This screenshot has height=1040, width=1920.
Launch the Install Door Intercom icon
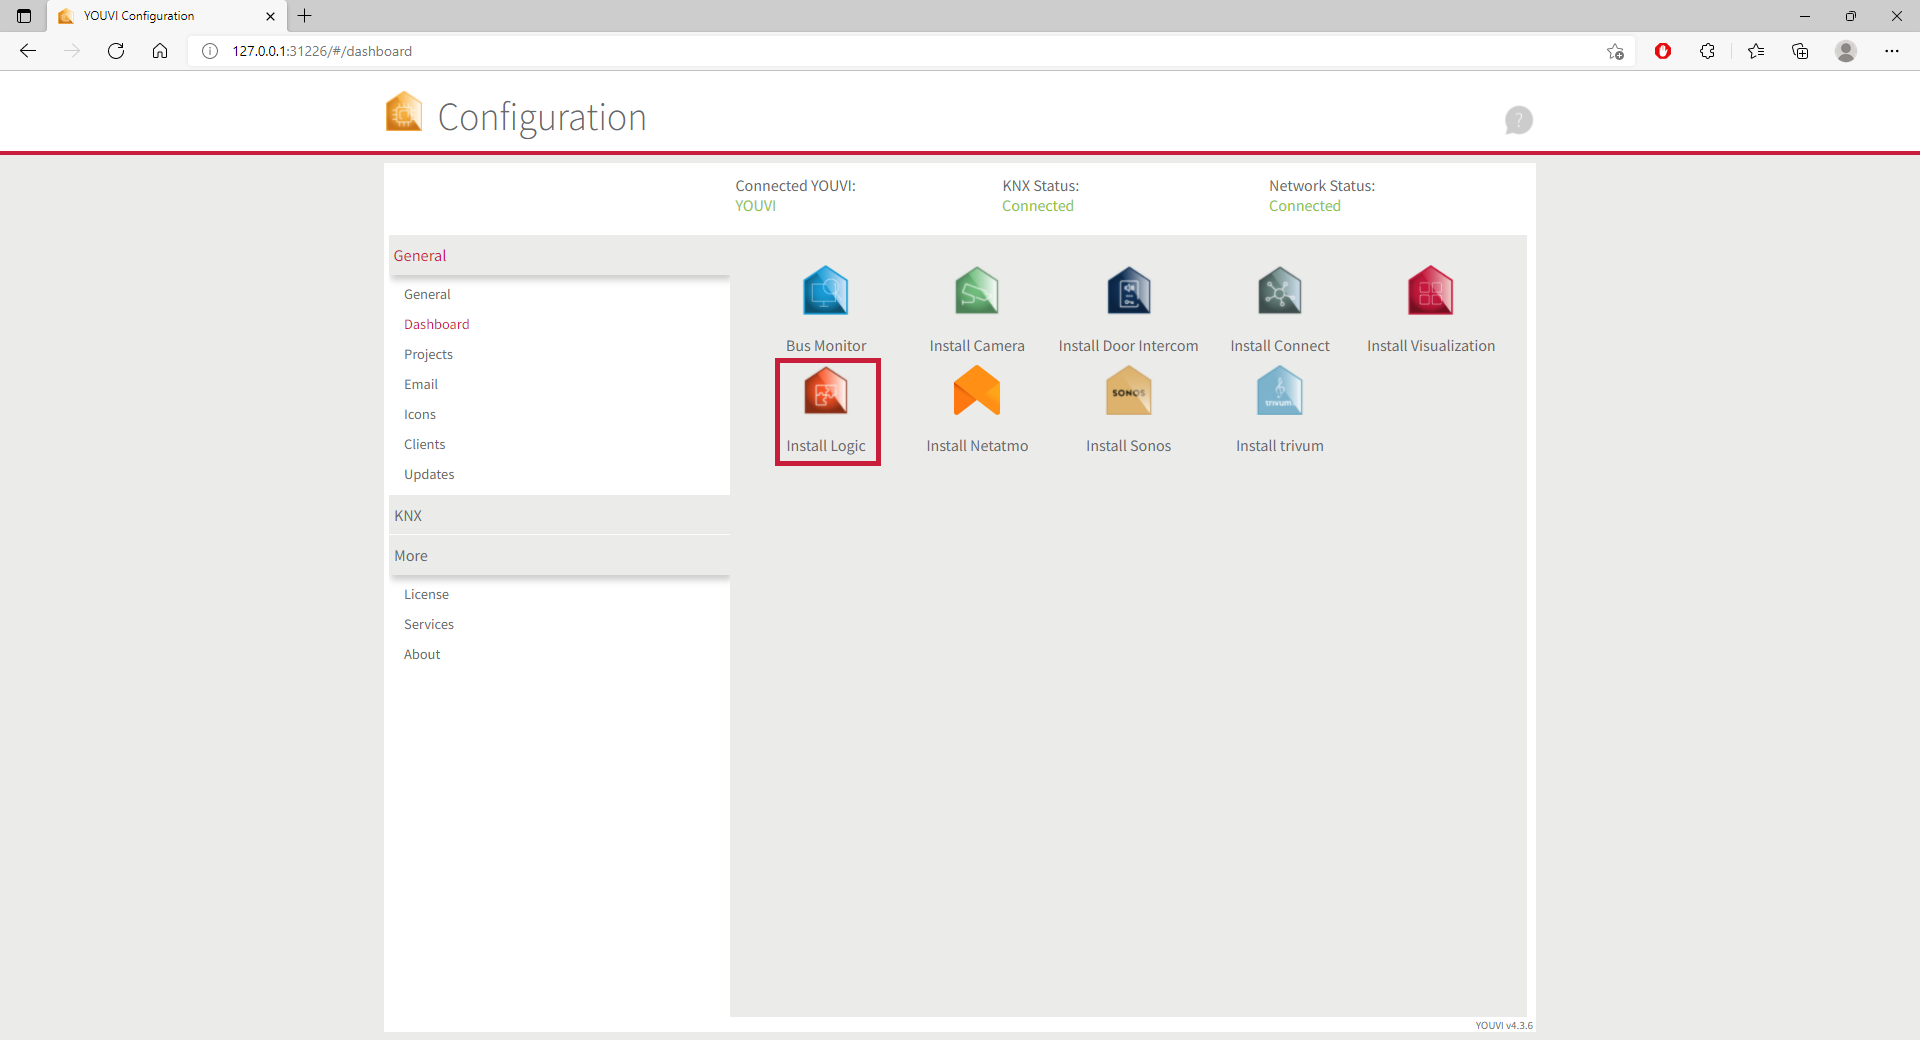[1129, 291]
